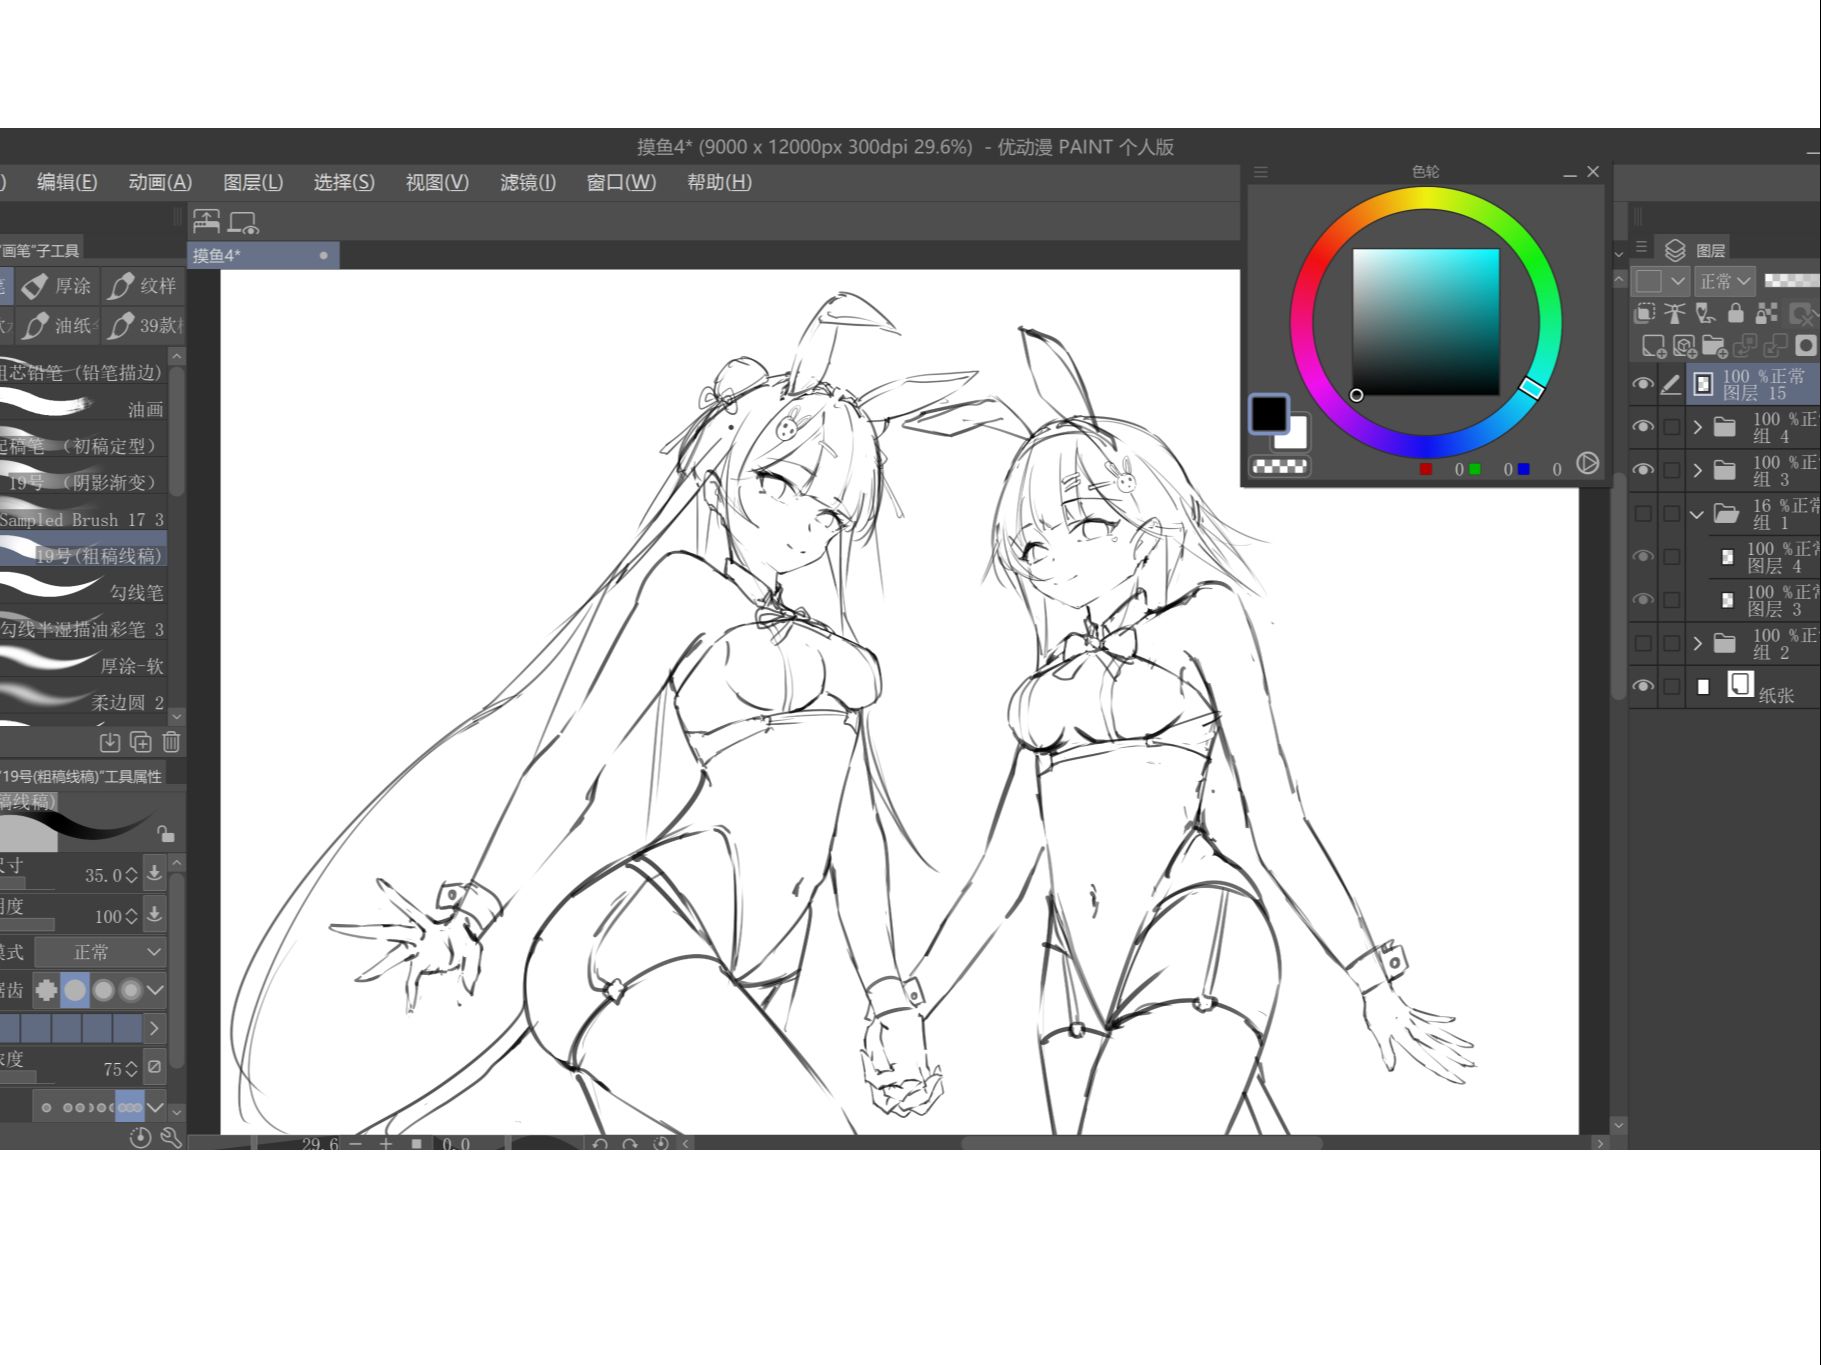Collapse folder 组 1 chevron
The height and width of the screenshot is (1365, 1821).
coord(1697,514)
